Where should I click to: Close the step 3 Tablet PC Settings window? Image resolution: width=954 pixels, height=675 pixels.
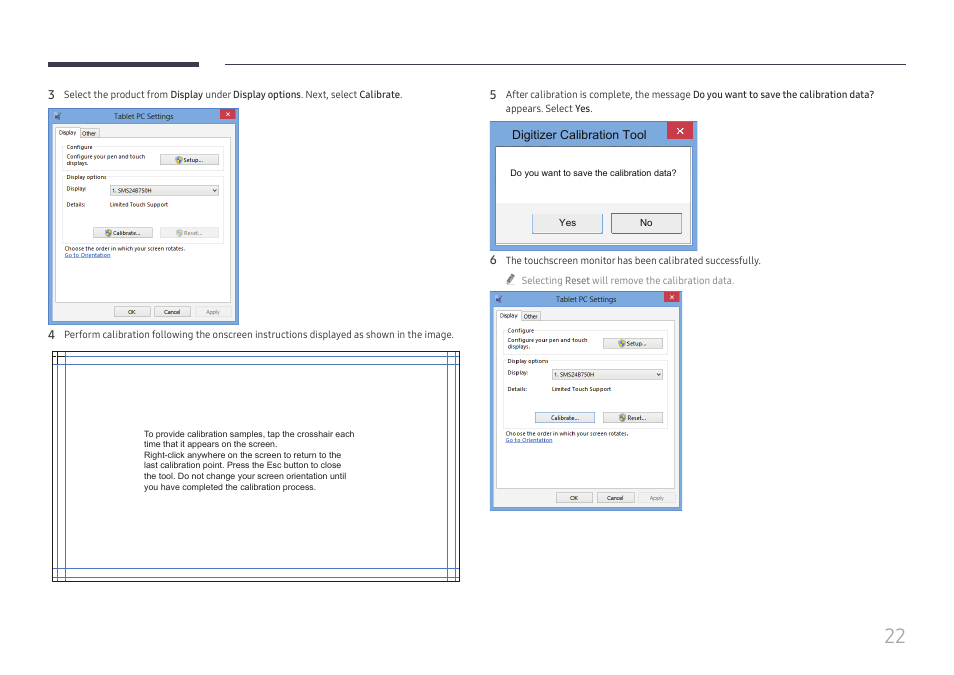coord(228,114)
